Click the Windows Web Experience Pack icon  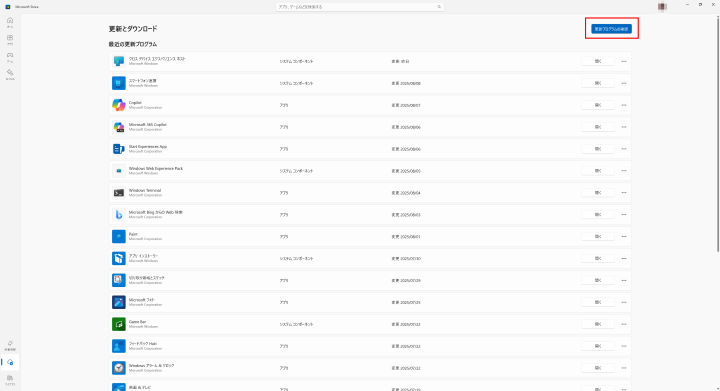tap(118, 171)
